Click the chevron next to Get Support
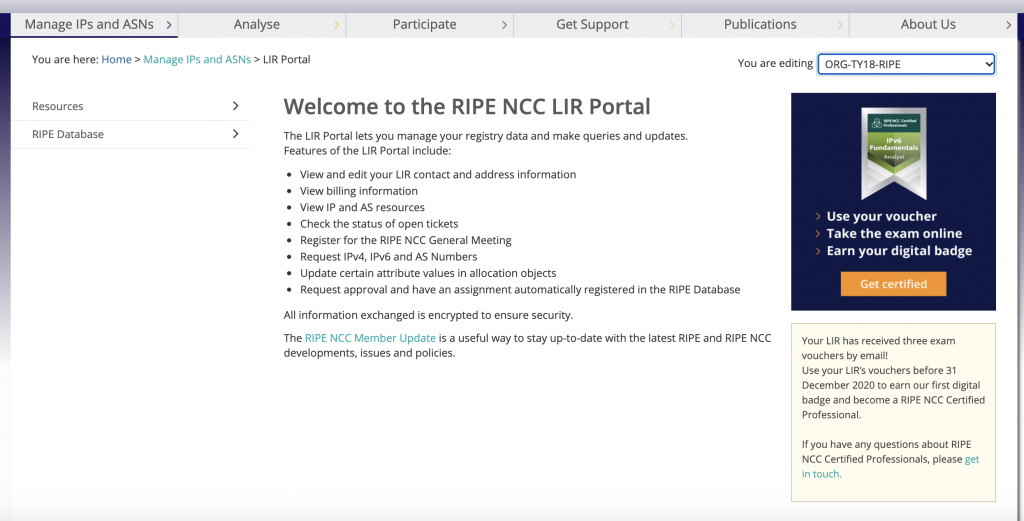The height and width of the screenshot is (521, 1024). 673,25
